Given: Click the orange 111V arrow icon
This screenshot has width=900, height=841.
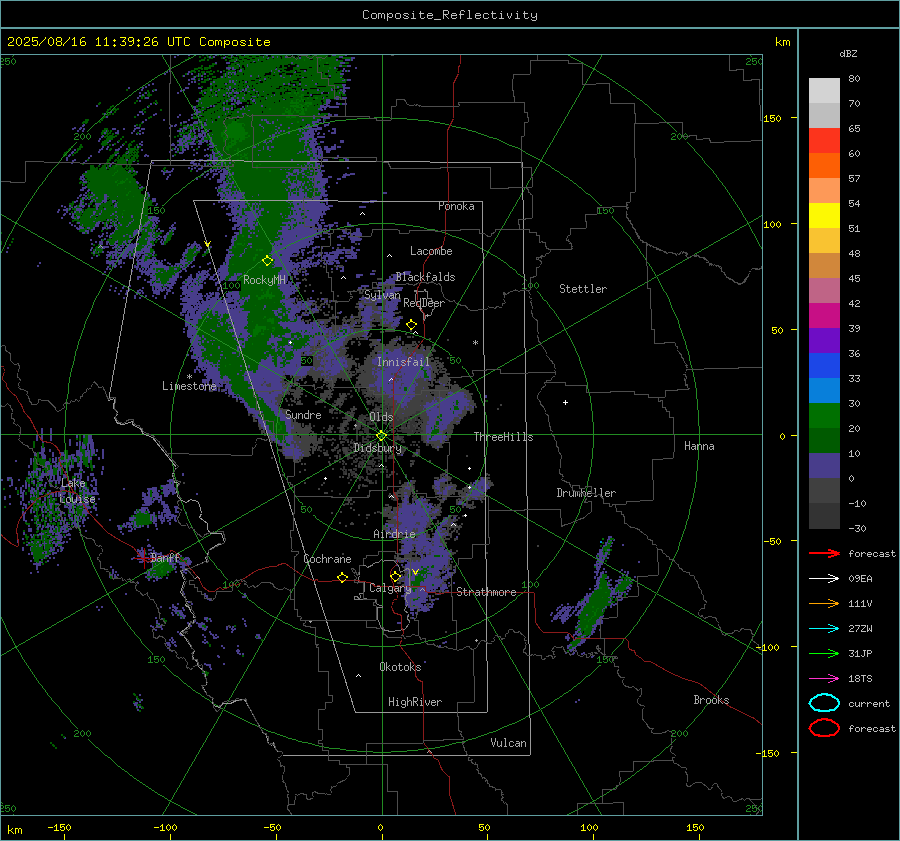Looking at the screenshot, I should 824,603.
